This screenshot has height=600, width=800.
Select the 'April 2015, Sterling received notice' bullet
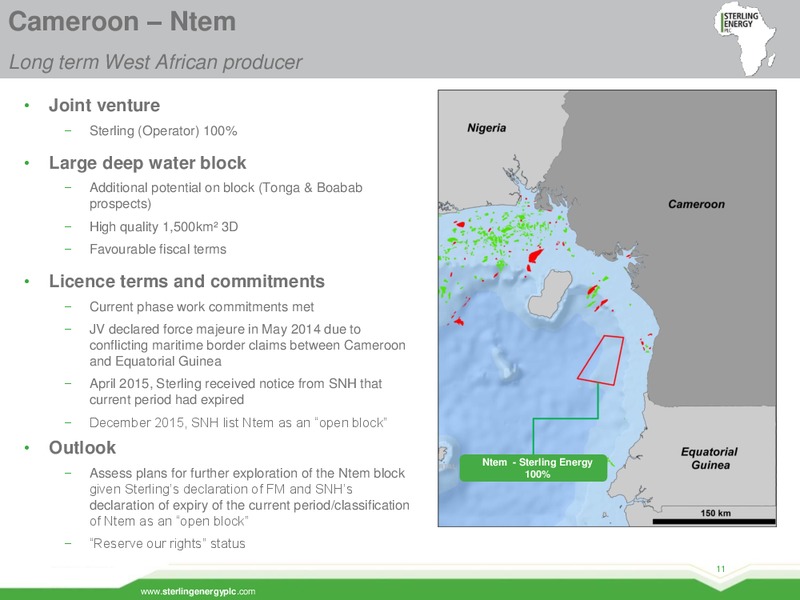tap(236, 391)
